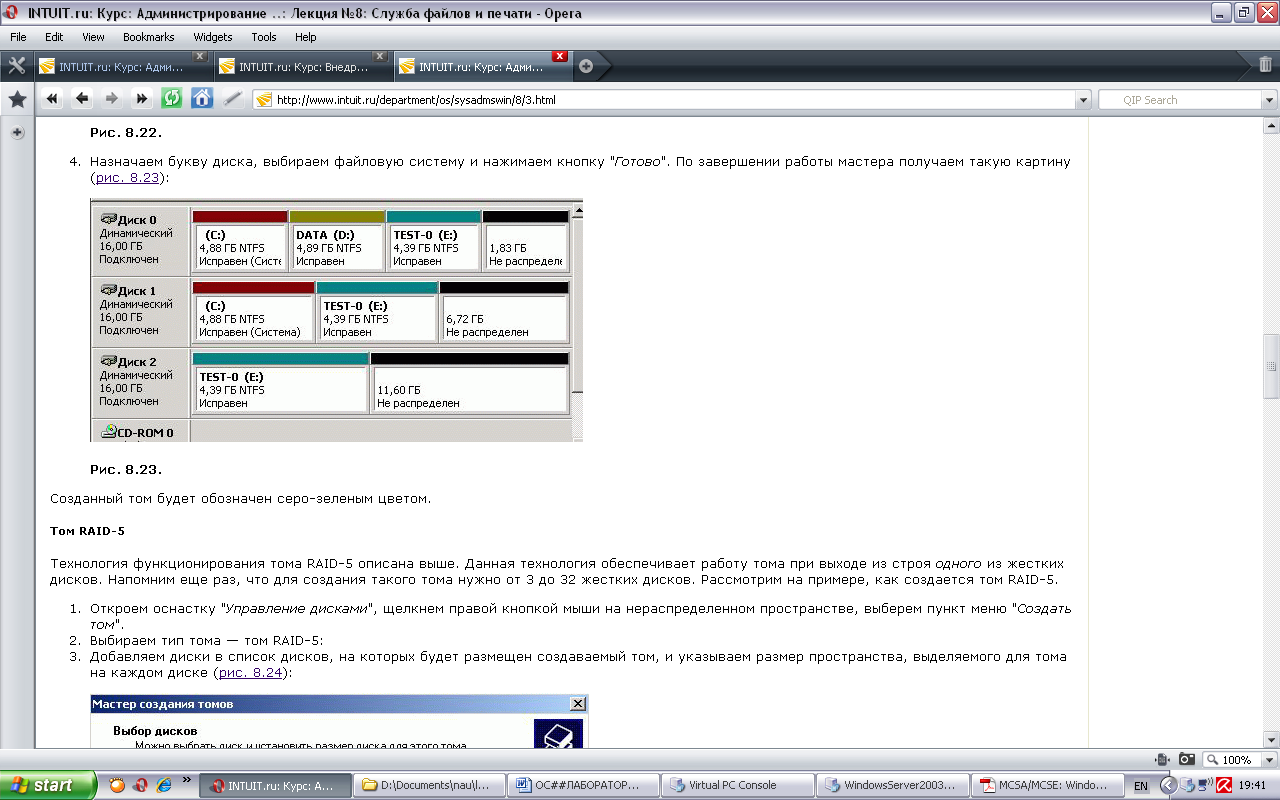The width and height of the screenshot is (1280, 800).
Task: Open the Tools menu
Action: (x=264, y=37)
